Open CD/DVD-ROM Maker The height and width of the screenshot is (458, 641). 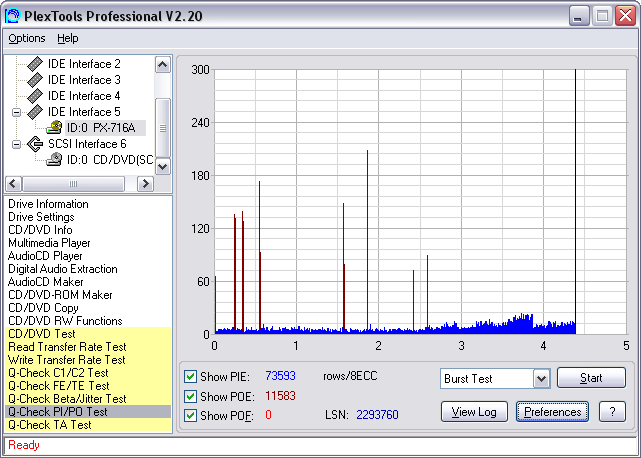pos(60,295)
